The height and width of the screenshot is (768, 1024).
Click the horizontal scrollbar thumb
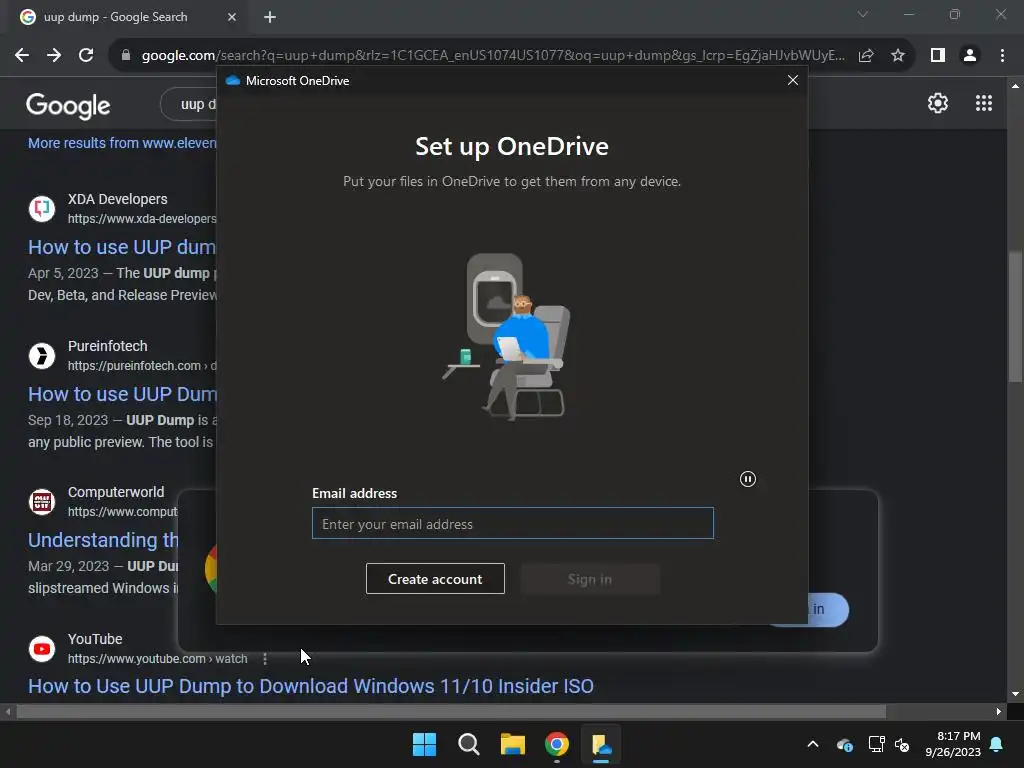click(451, 711)
